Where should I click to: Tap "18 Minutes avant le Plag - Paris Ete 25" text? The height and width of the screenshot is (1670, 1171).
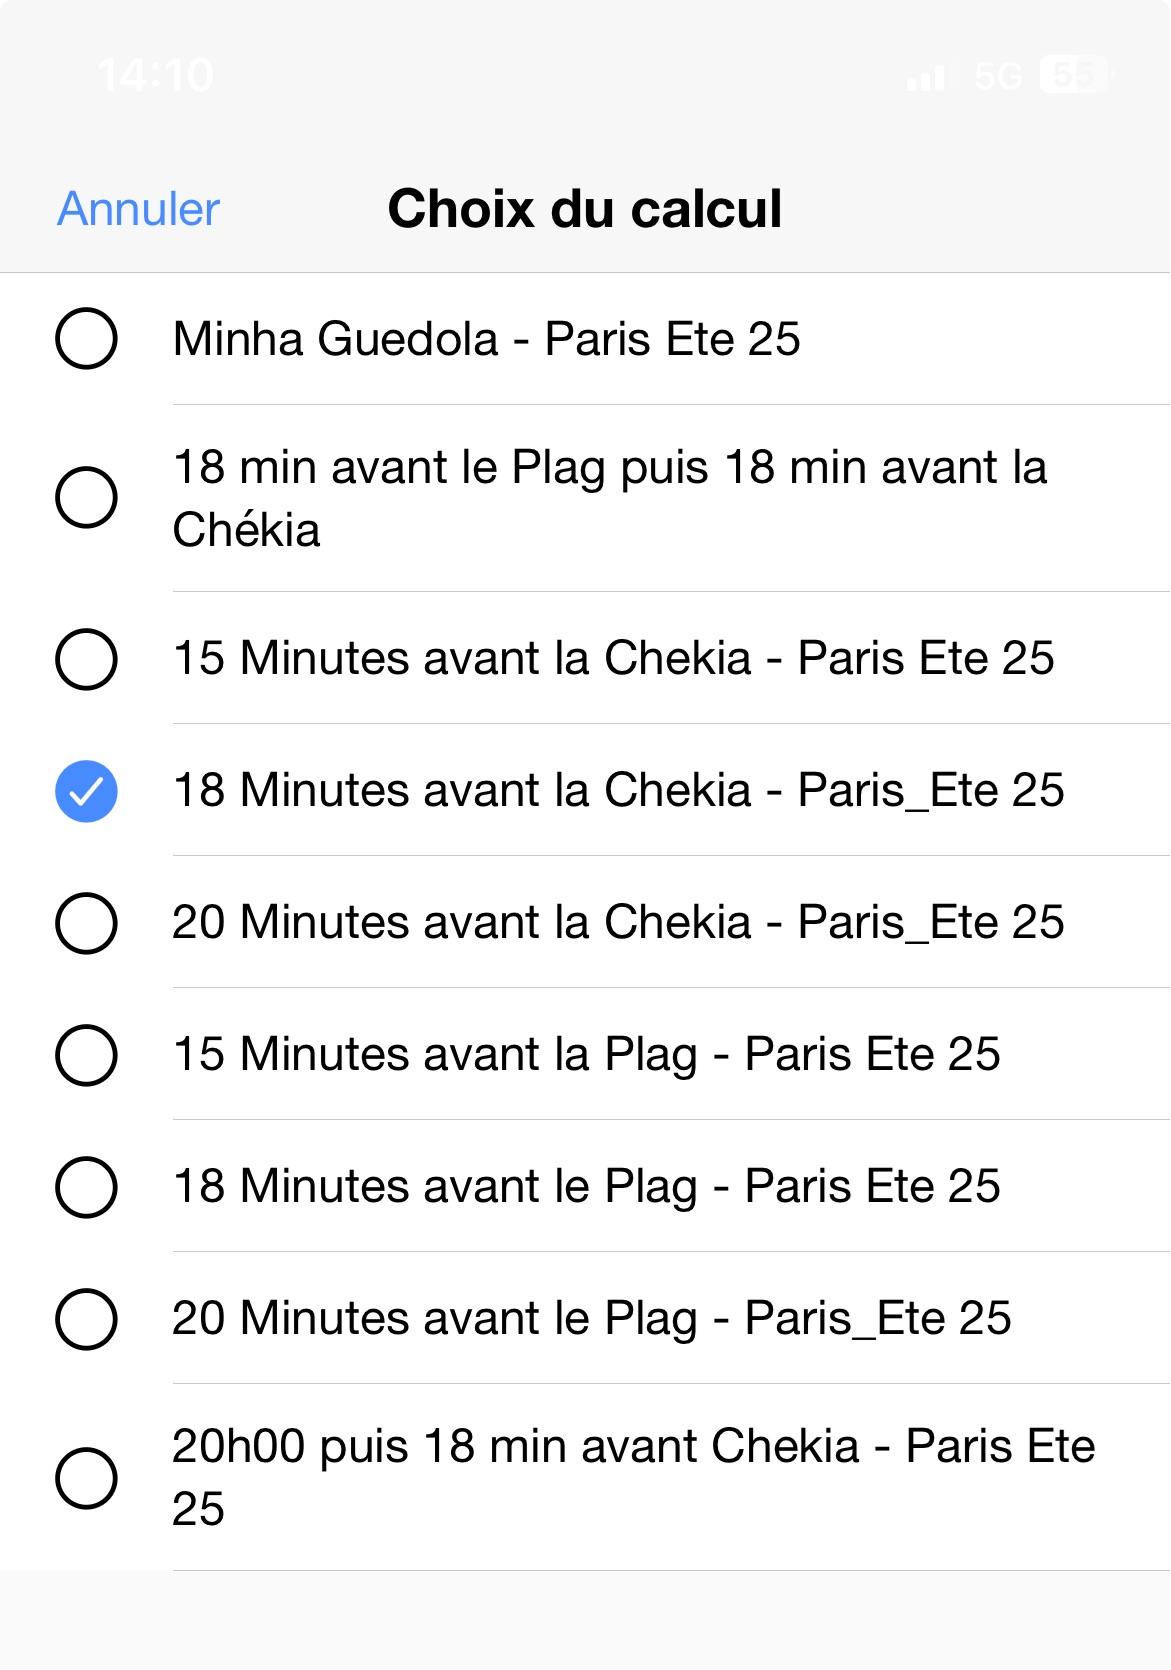click(x=586, y=1187)
